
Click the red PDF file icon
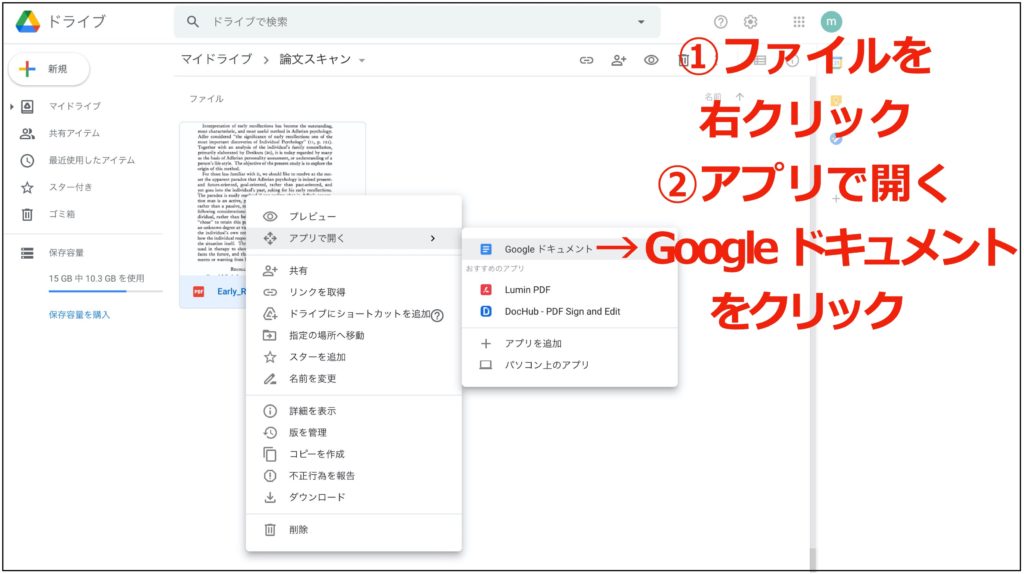pos(199,291)
